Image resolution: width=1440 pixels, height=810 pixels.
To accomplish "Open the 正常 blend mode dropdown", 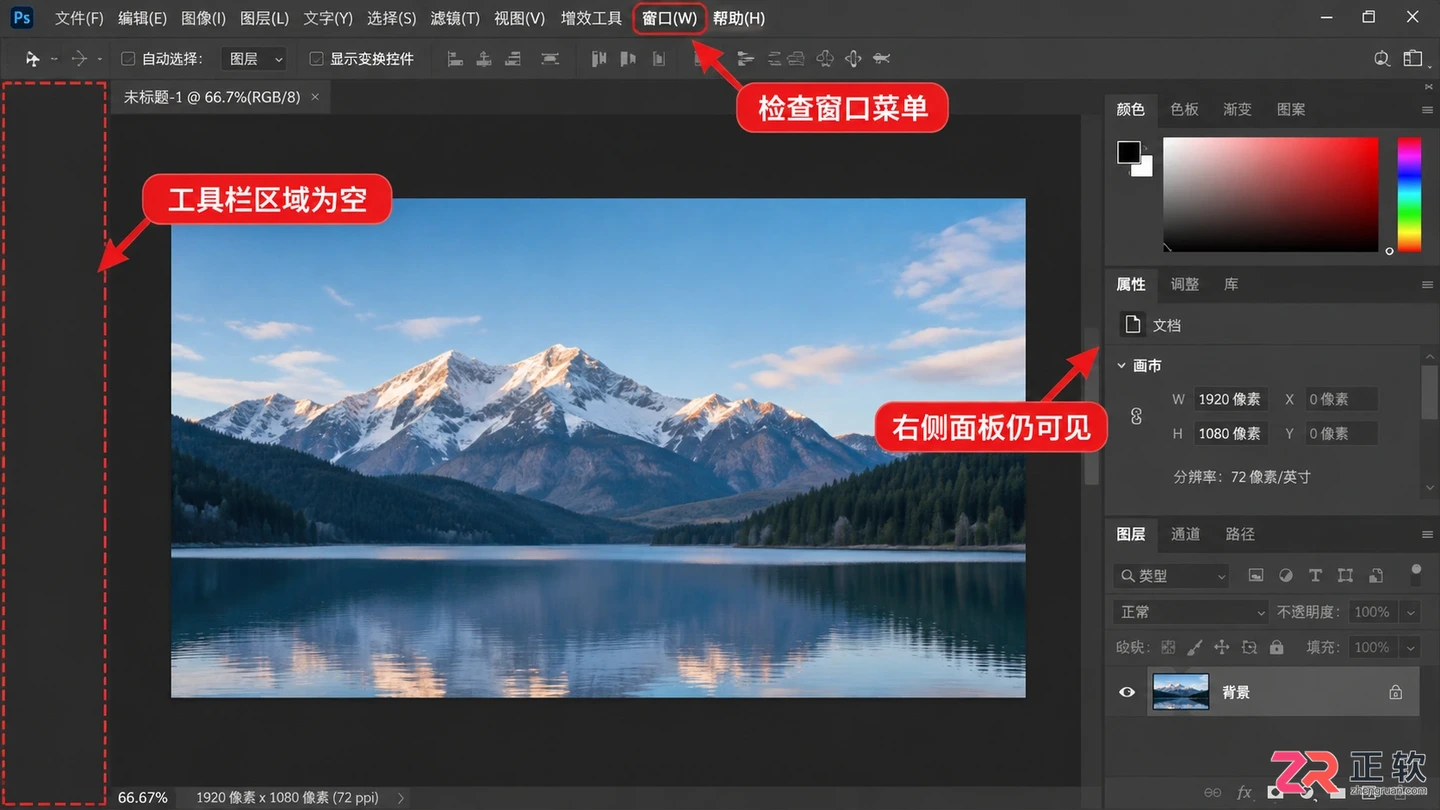I will coord(1191,612).
